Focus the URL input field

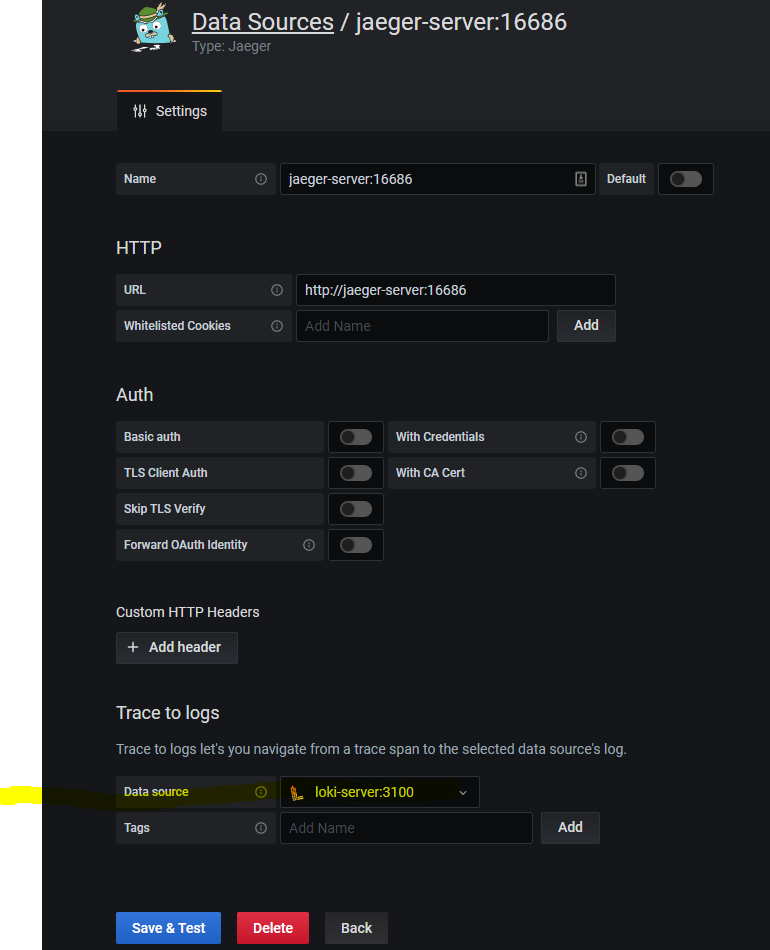click(456, 290)
